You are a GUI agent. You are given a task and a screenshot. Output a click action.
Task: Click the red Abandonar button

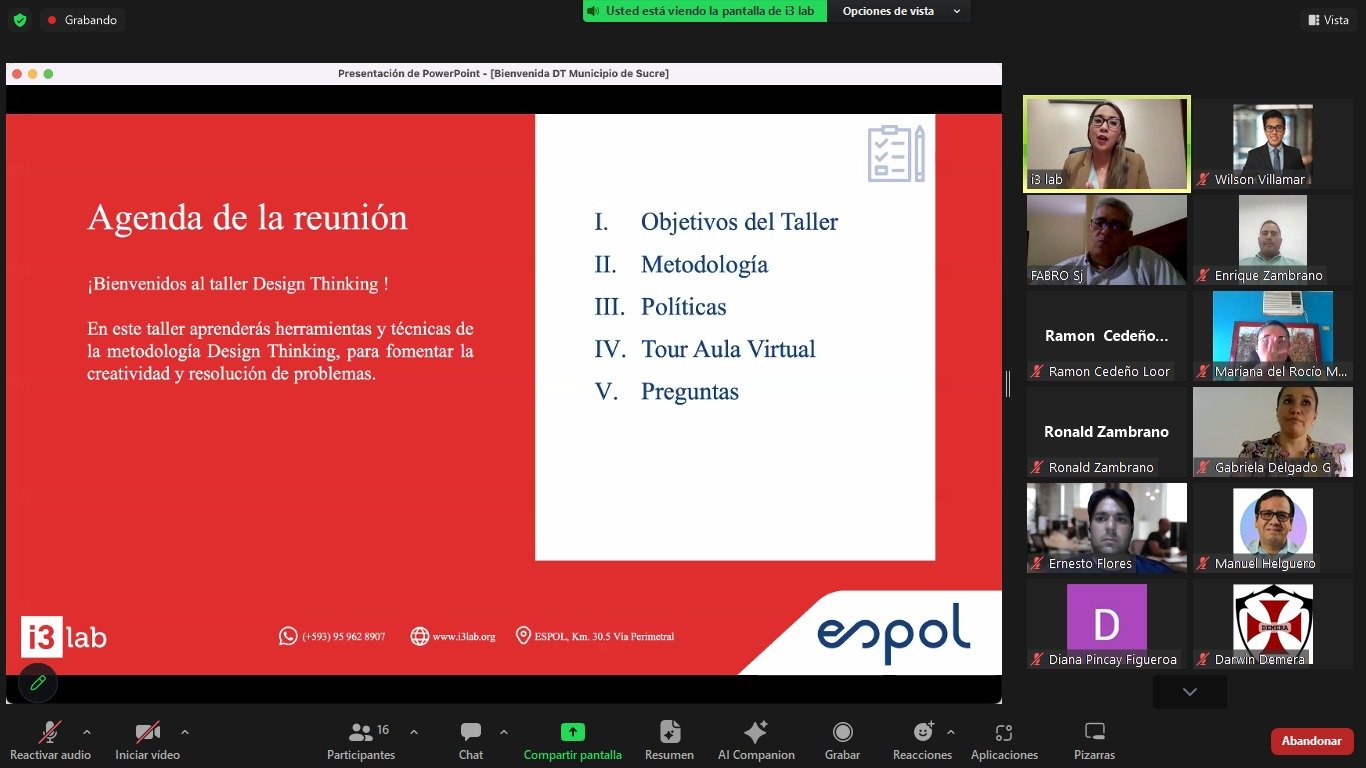pyautogui.click(x=1312, y=741)
